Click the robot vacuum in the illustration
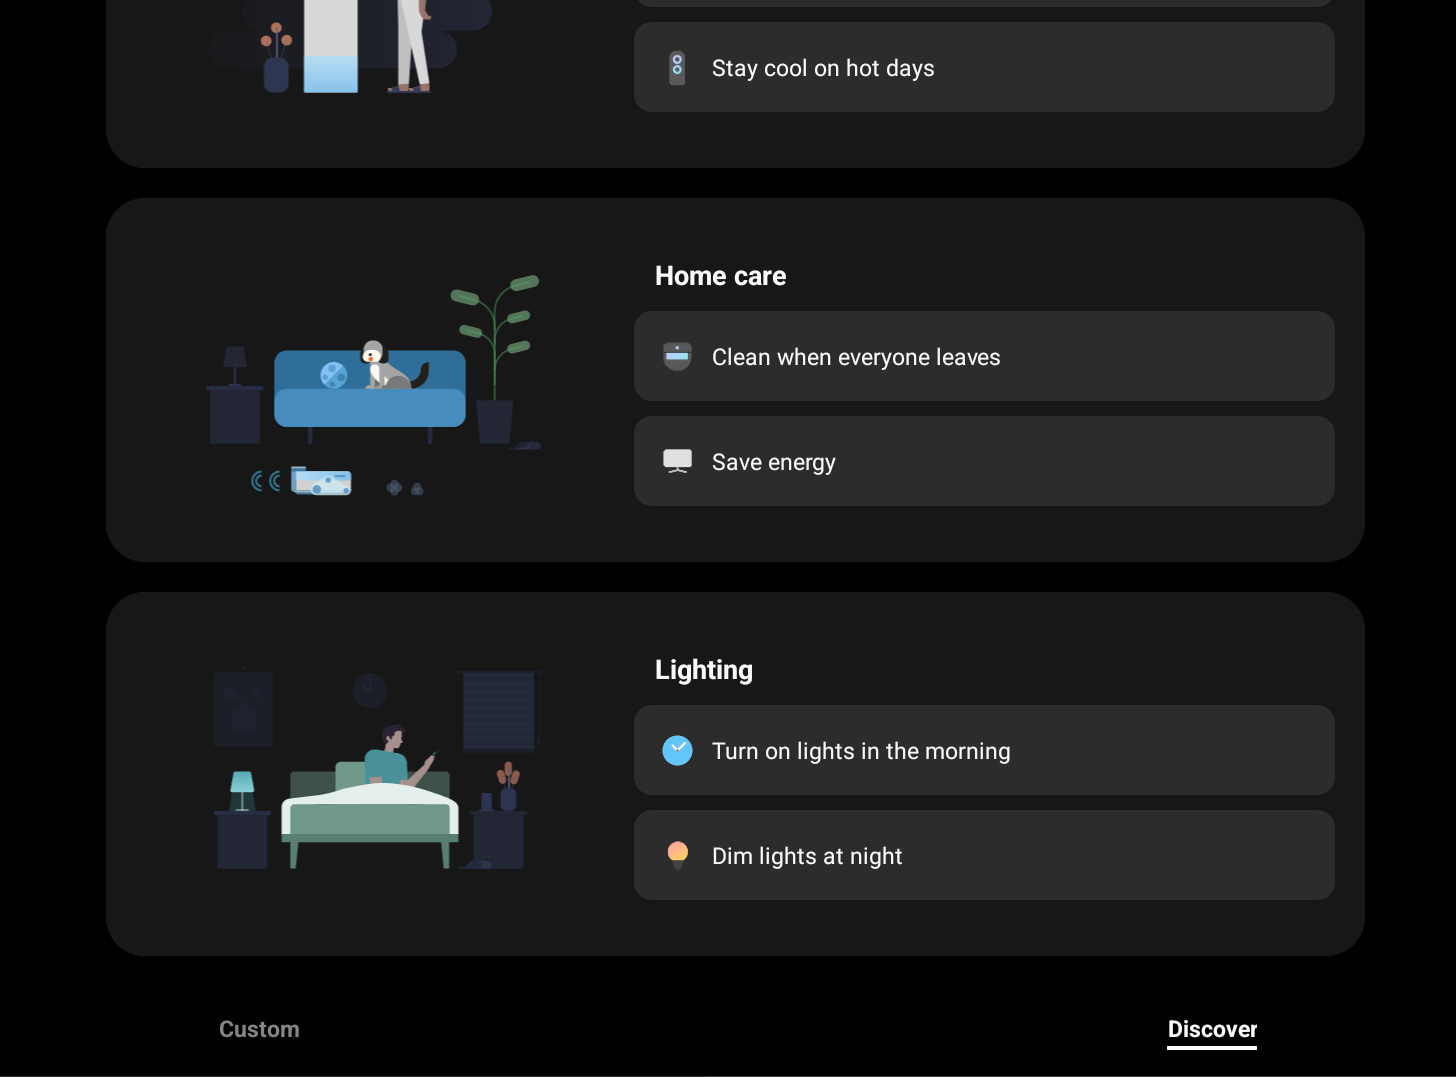 tap(320, 481)
